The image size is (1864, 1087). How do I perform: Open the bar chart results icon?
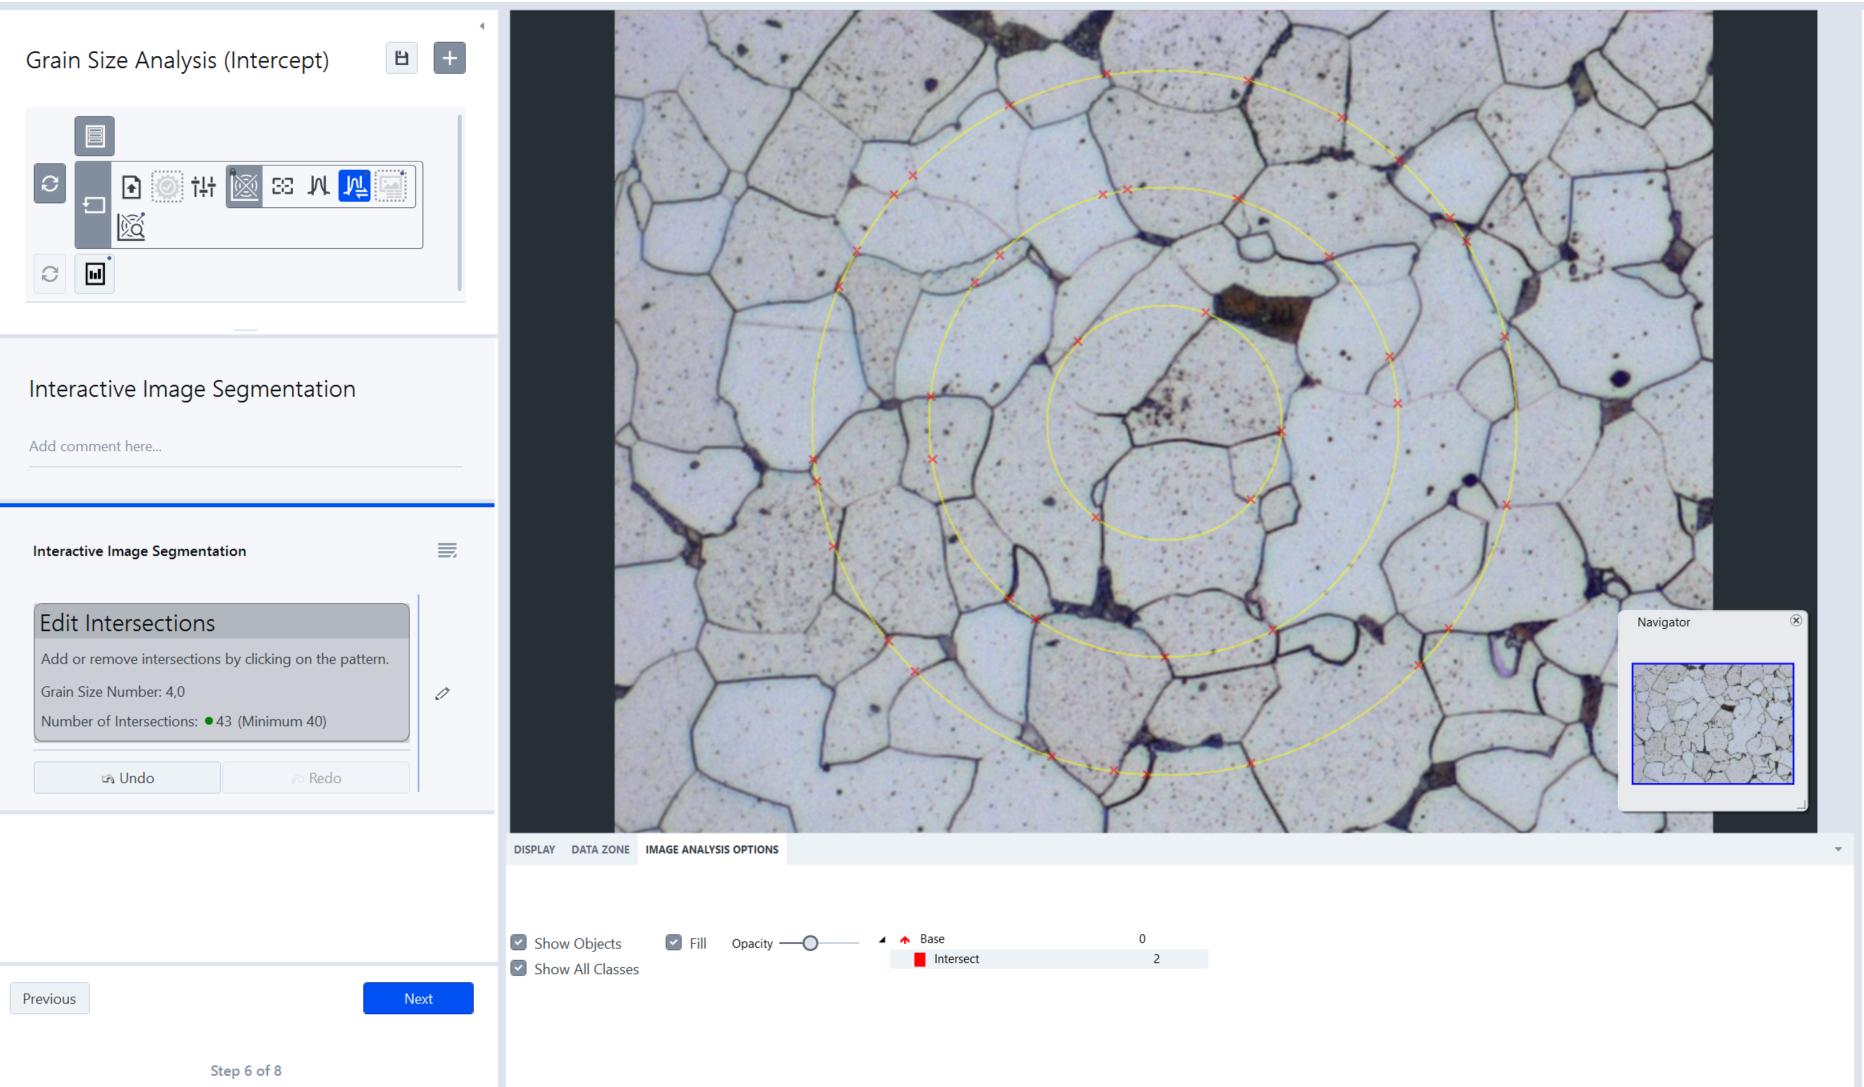coord(94,273)
